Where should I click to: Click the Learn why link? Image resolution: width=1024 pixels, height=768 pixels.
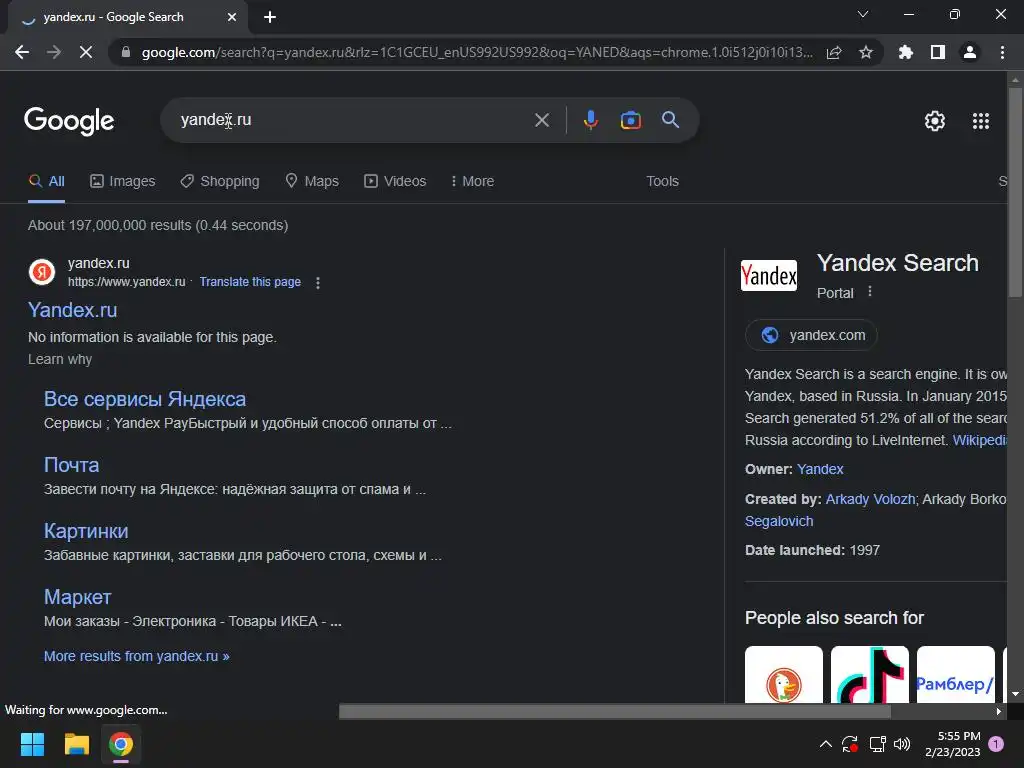pos(60,359)
